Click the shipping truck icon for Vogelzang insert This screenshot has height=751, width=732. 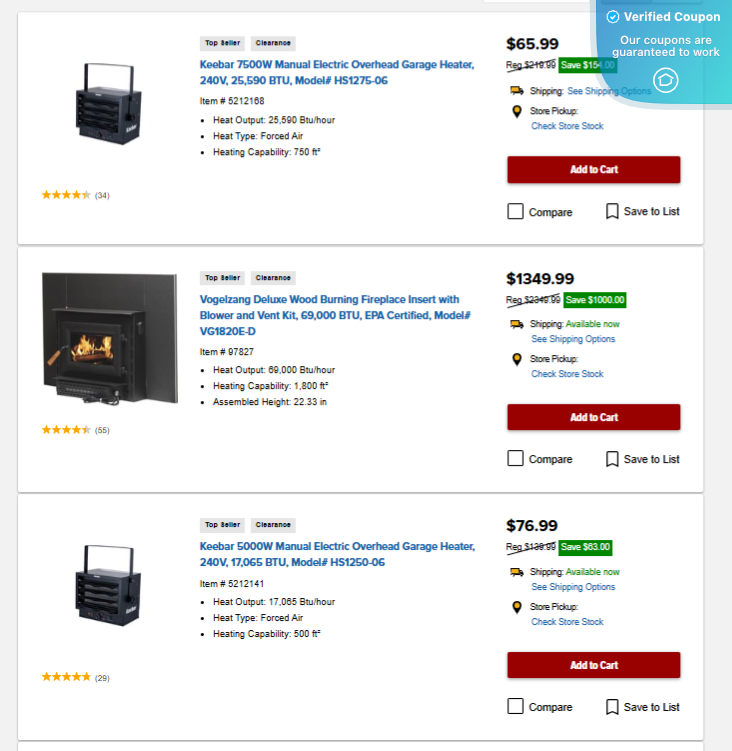(517, 324)
